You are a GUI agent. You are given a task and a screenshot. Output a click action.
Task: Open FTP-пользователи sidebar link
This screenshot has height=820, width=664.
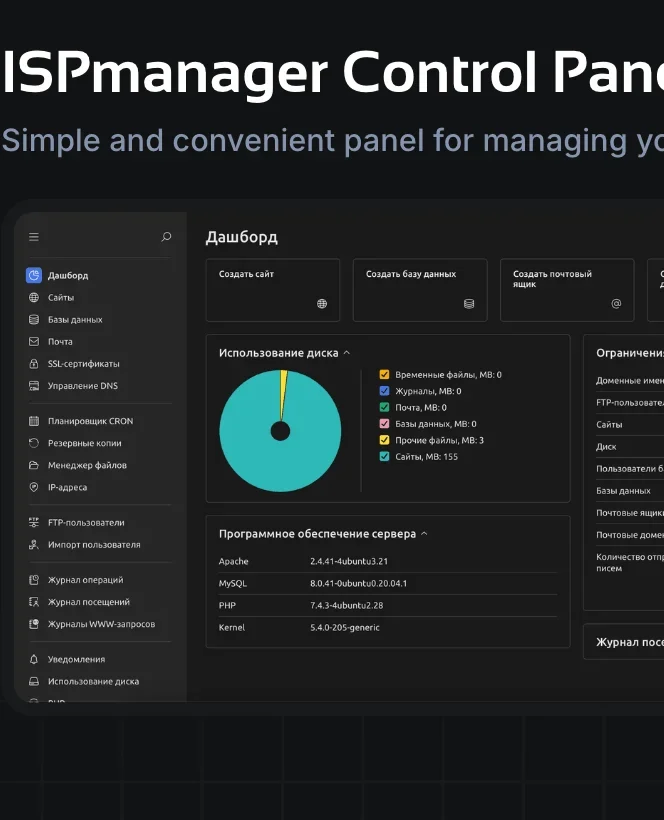[86, 522]
